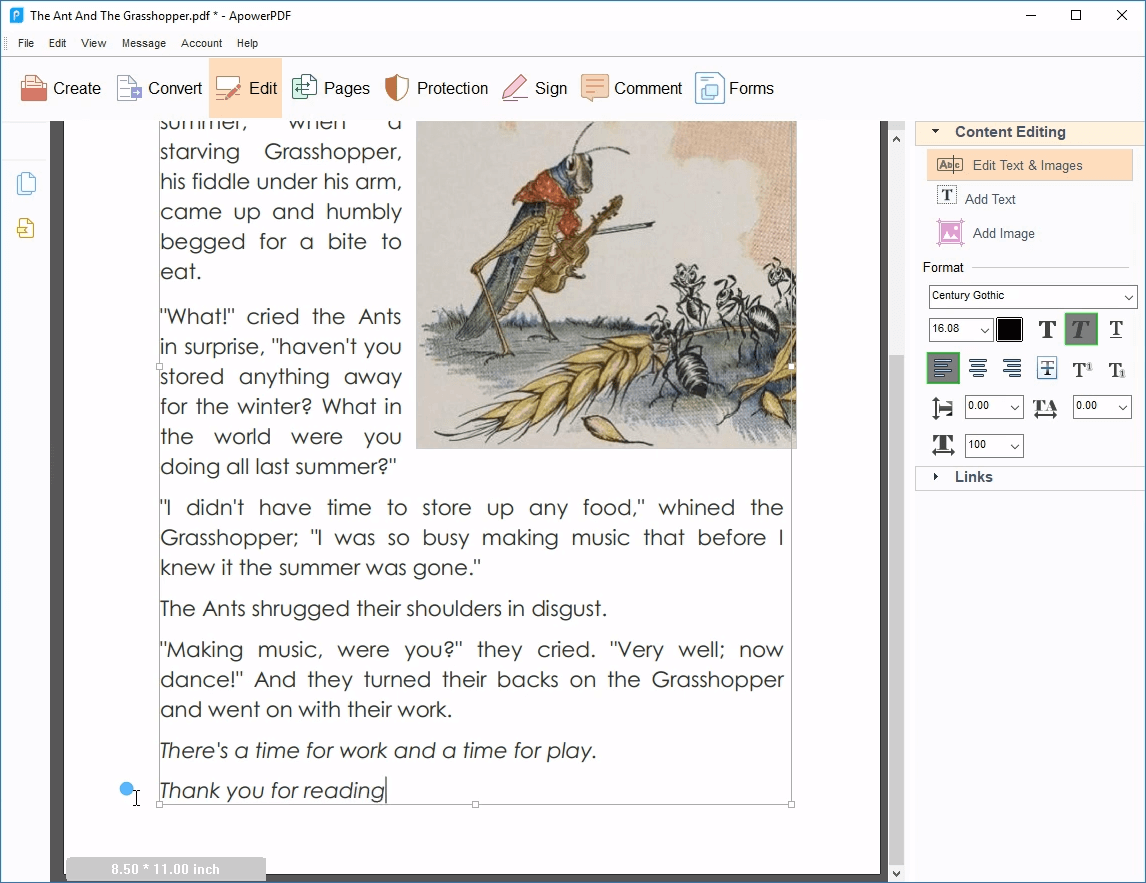Toggle bold formatting on selected text
The width and height of the screenshot is (1146, 883).
coord(1046,329)
